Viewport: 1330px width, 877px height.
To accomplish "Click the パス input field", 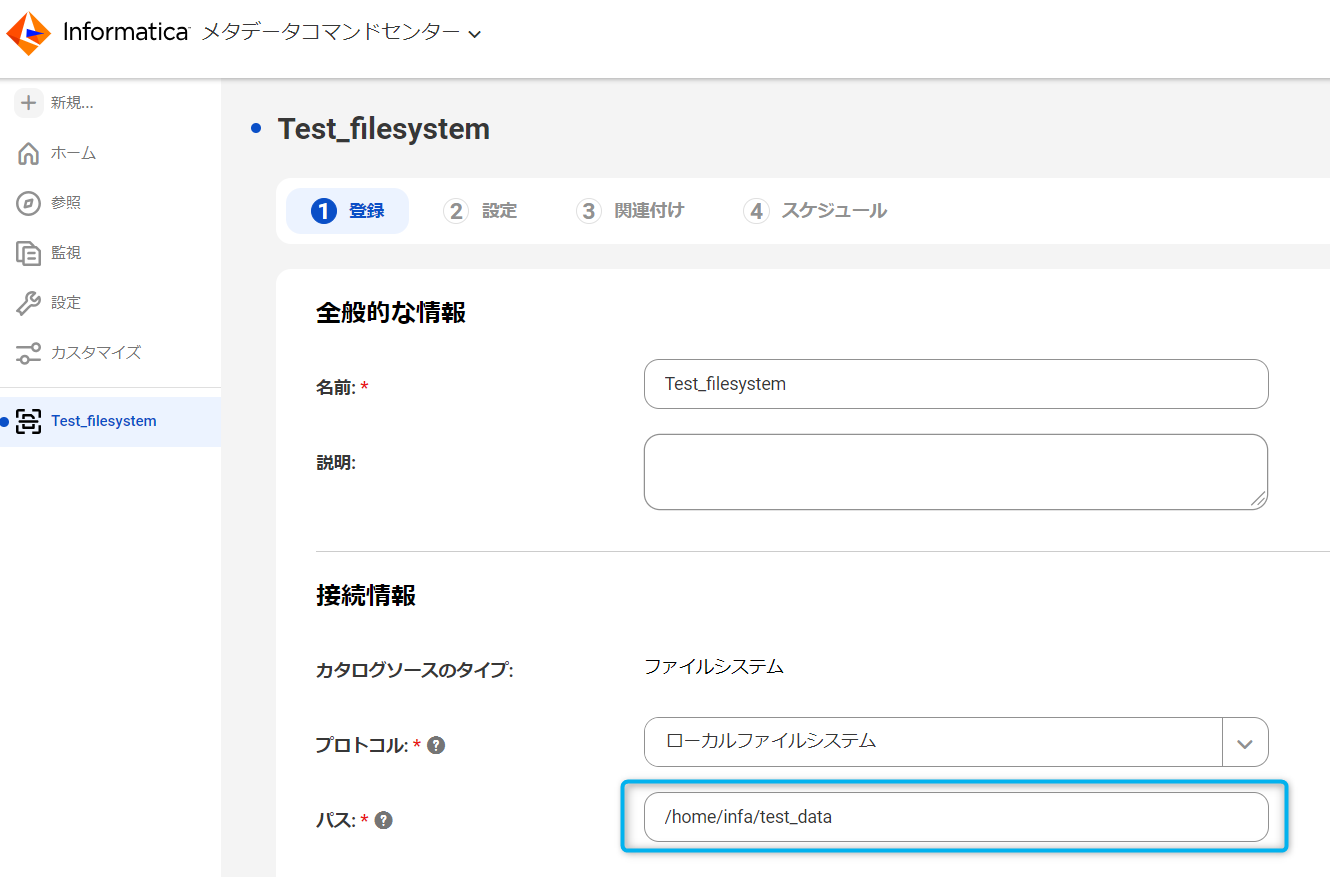I will click(x=955, y=817).
